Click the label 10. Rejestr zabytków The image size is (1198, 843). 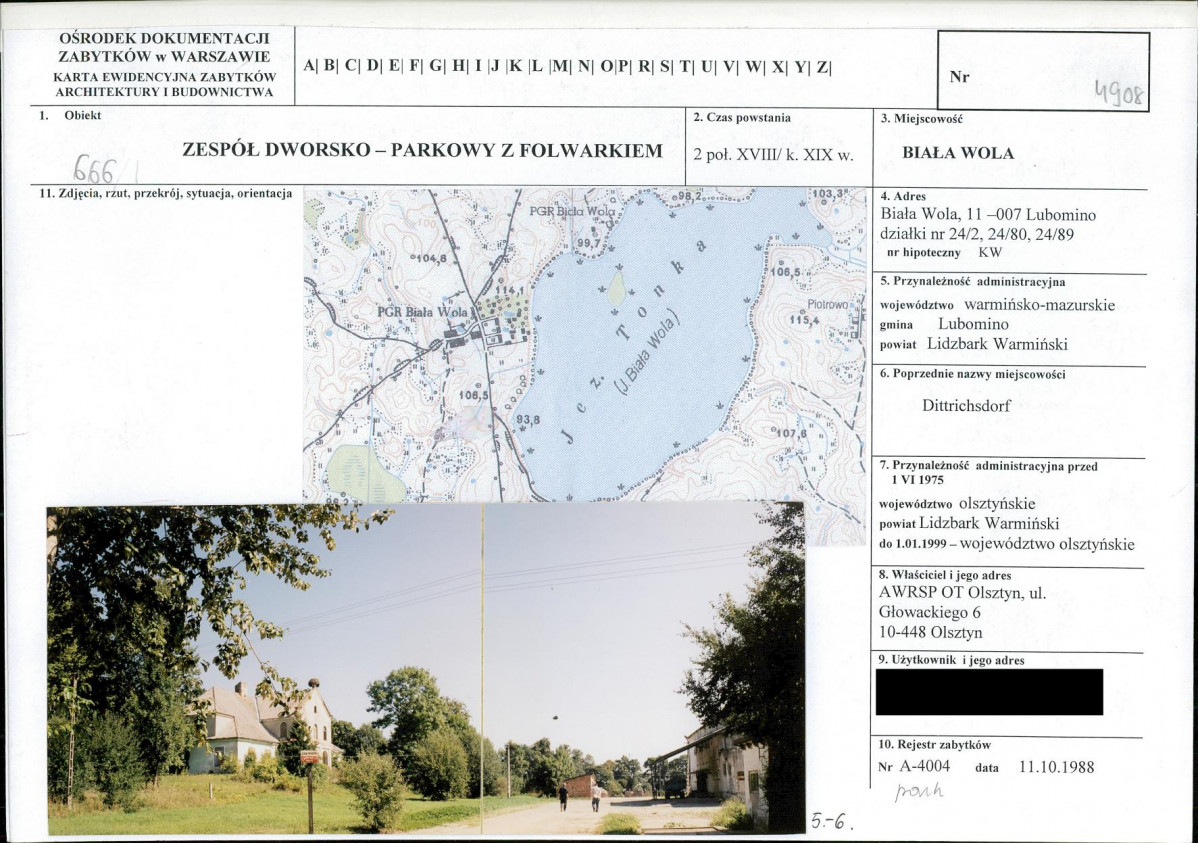click(x=934, y=745)
